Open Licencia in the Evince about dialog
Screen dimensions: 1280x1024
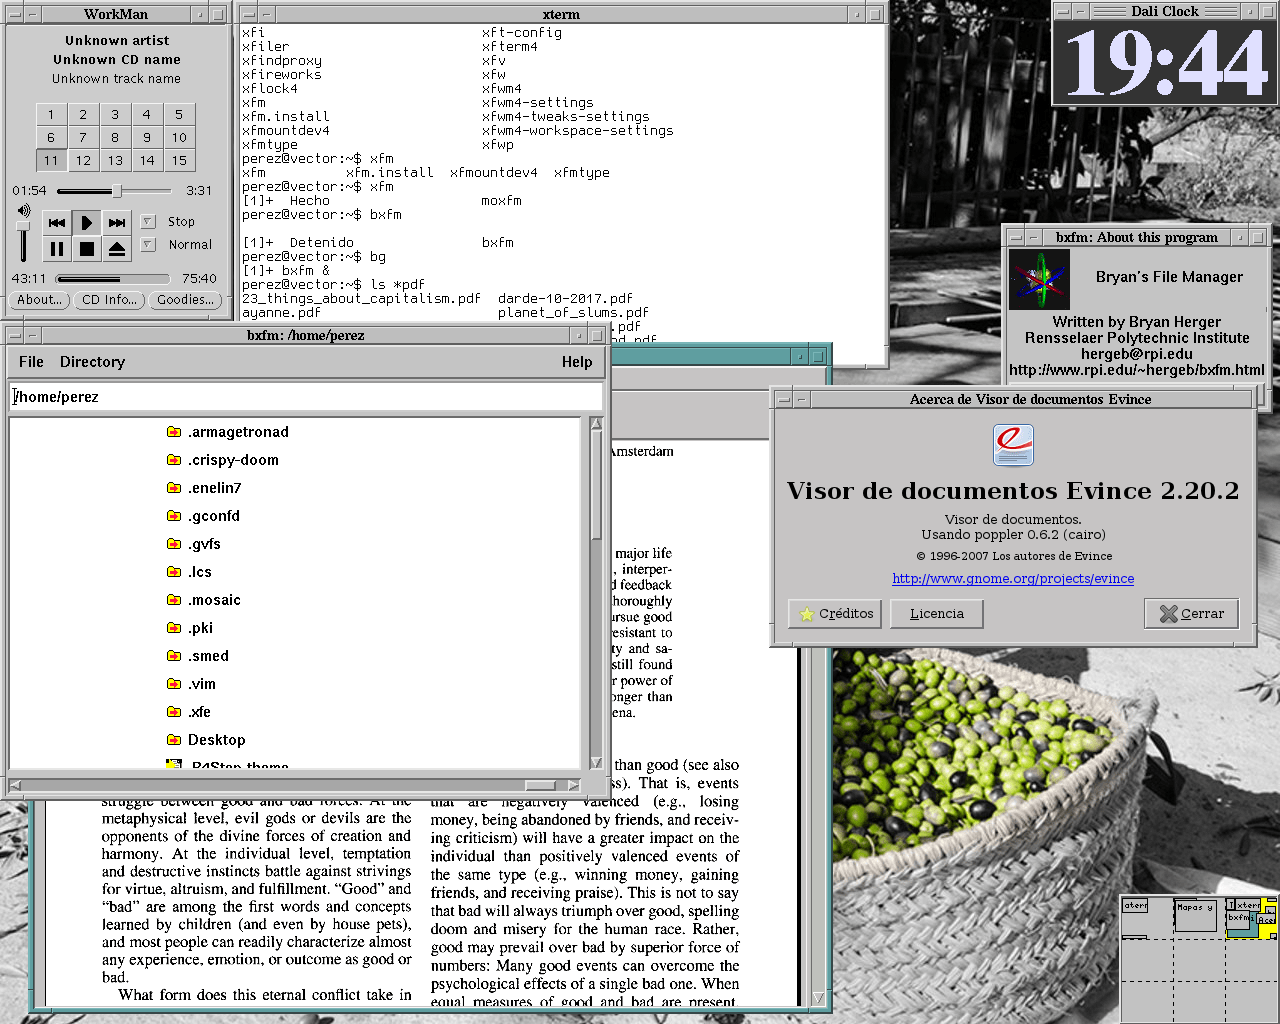coord(936,614)
